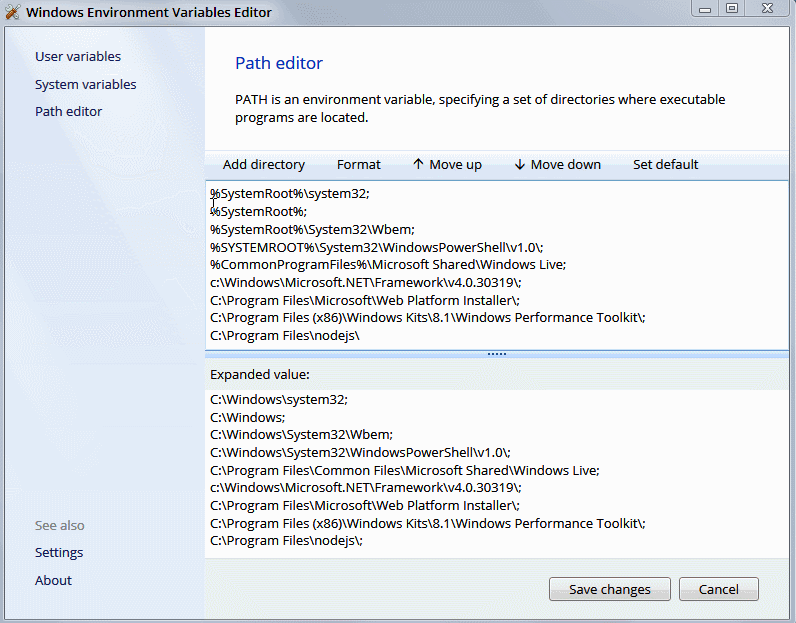
Task: Open the System variables section
Action: [85, 84]
